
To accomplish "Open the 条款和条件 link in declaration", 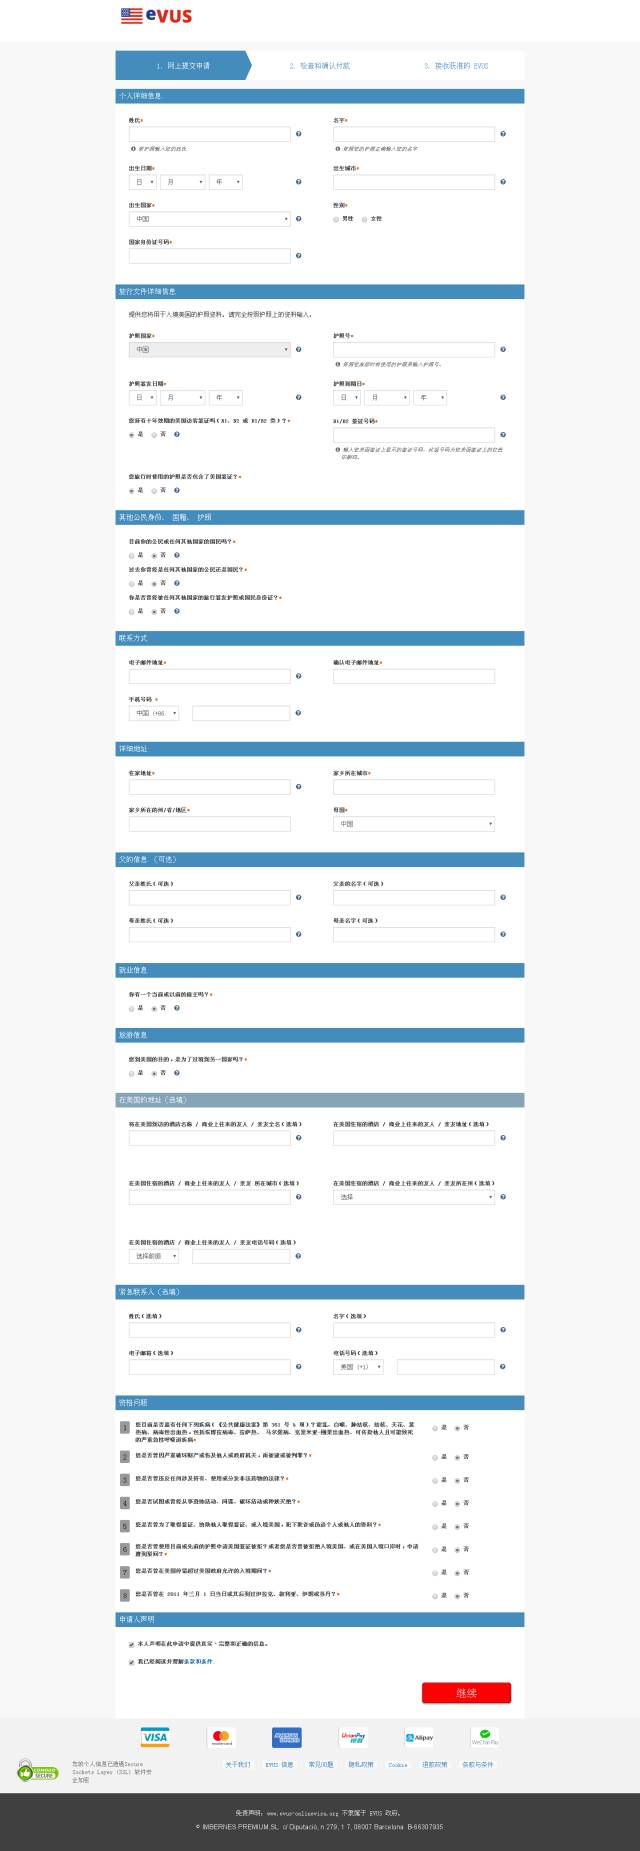I will click(198, 1662).
